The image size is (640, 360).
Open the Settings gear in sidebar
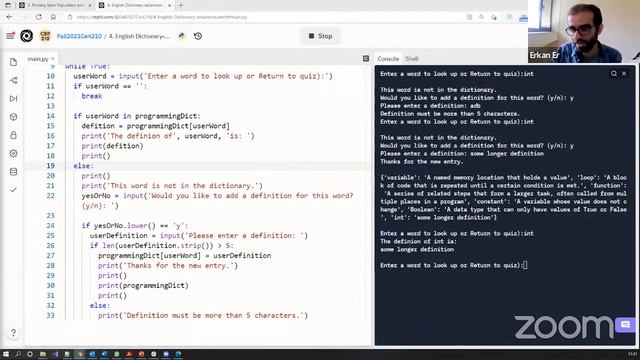coord(13,153)
